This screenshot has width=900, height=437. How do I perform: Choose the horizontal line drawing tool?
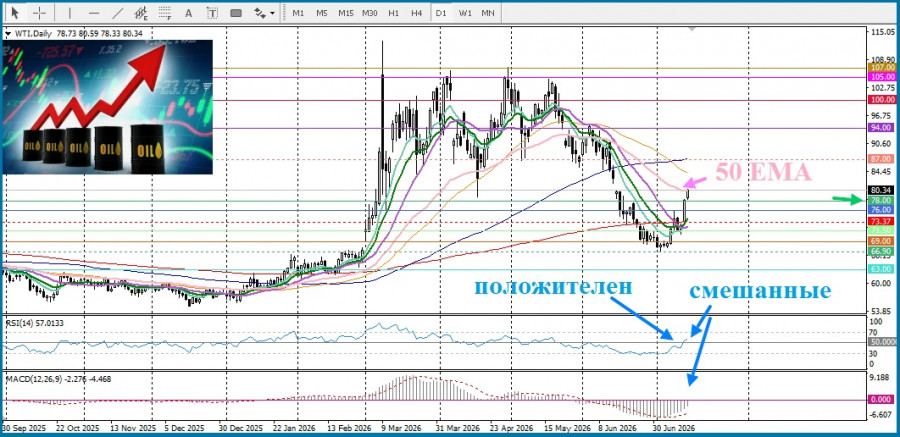pos(94,12)
